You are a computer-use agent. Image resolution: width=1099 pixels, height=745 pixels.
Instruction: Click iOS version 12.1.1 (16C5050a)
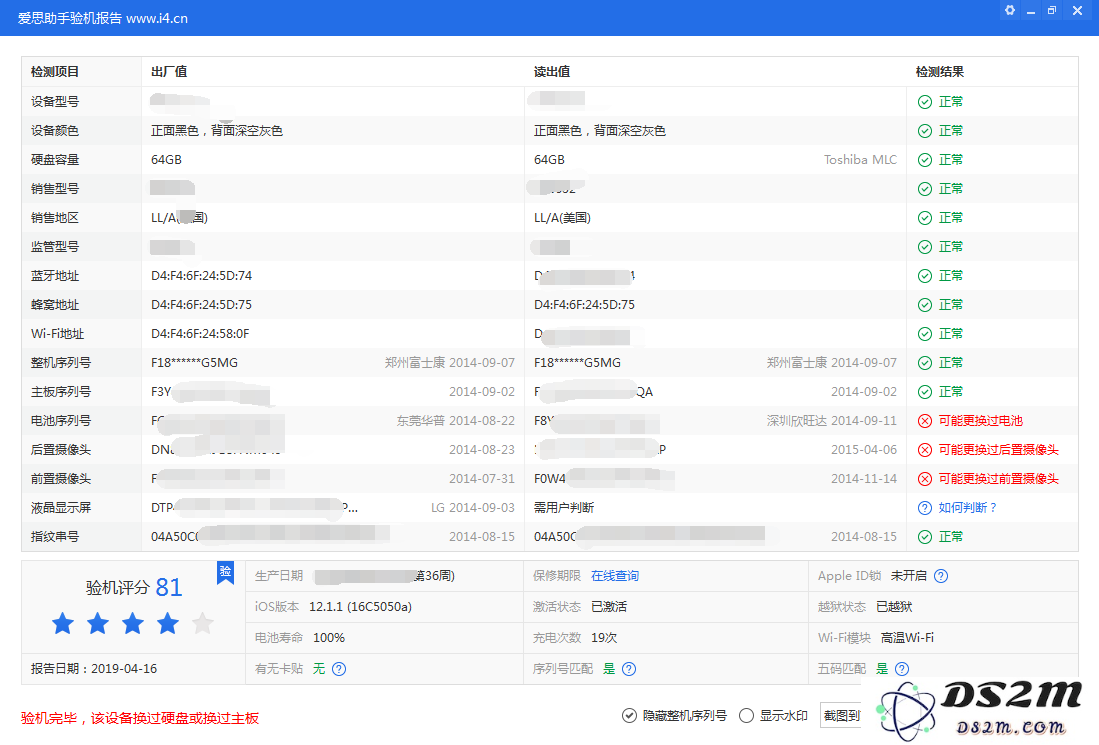360,607
